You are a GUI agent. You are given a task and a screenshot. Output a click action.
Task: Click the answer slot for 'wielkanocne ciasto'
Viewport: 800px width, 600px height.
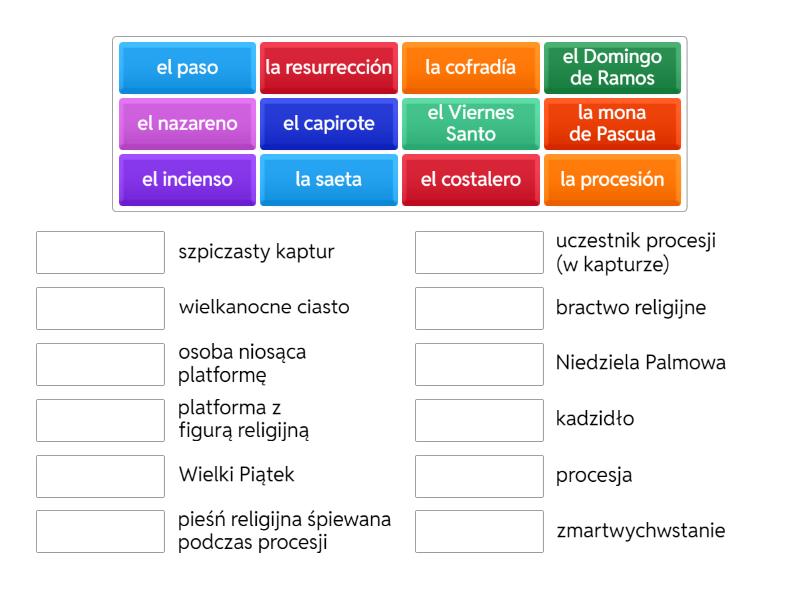[x=101, y=309]
